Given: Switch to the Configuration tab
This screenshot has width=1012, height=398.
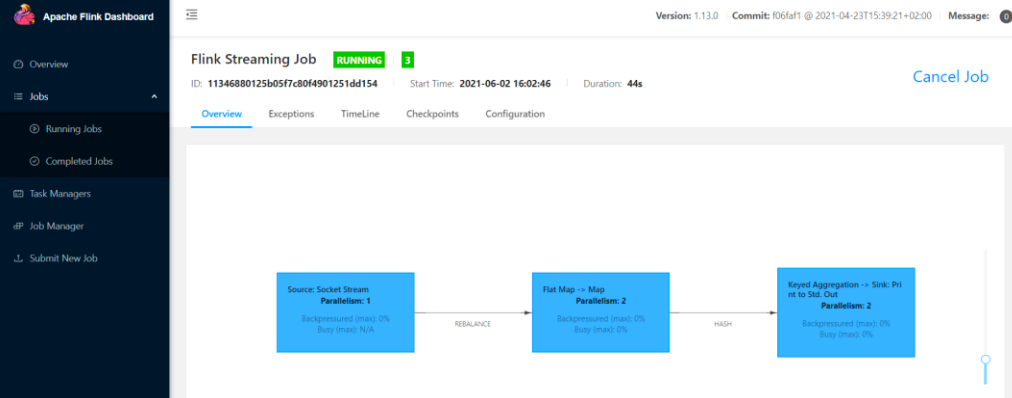Looking at the screenshot, I should [515, 114].
